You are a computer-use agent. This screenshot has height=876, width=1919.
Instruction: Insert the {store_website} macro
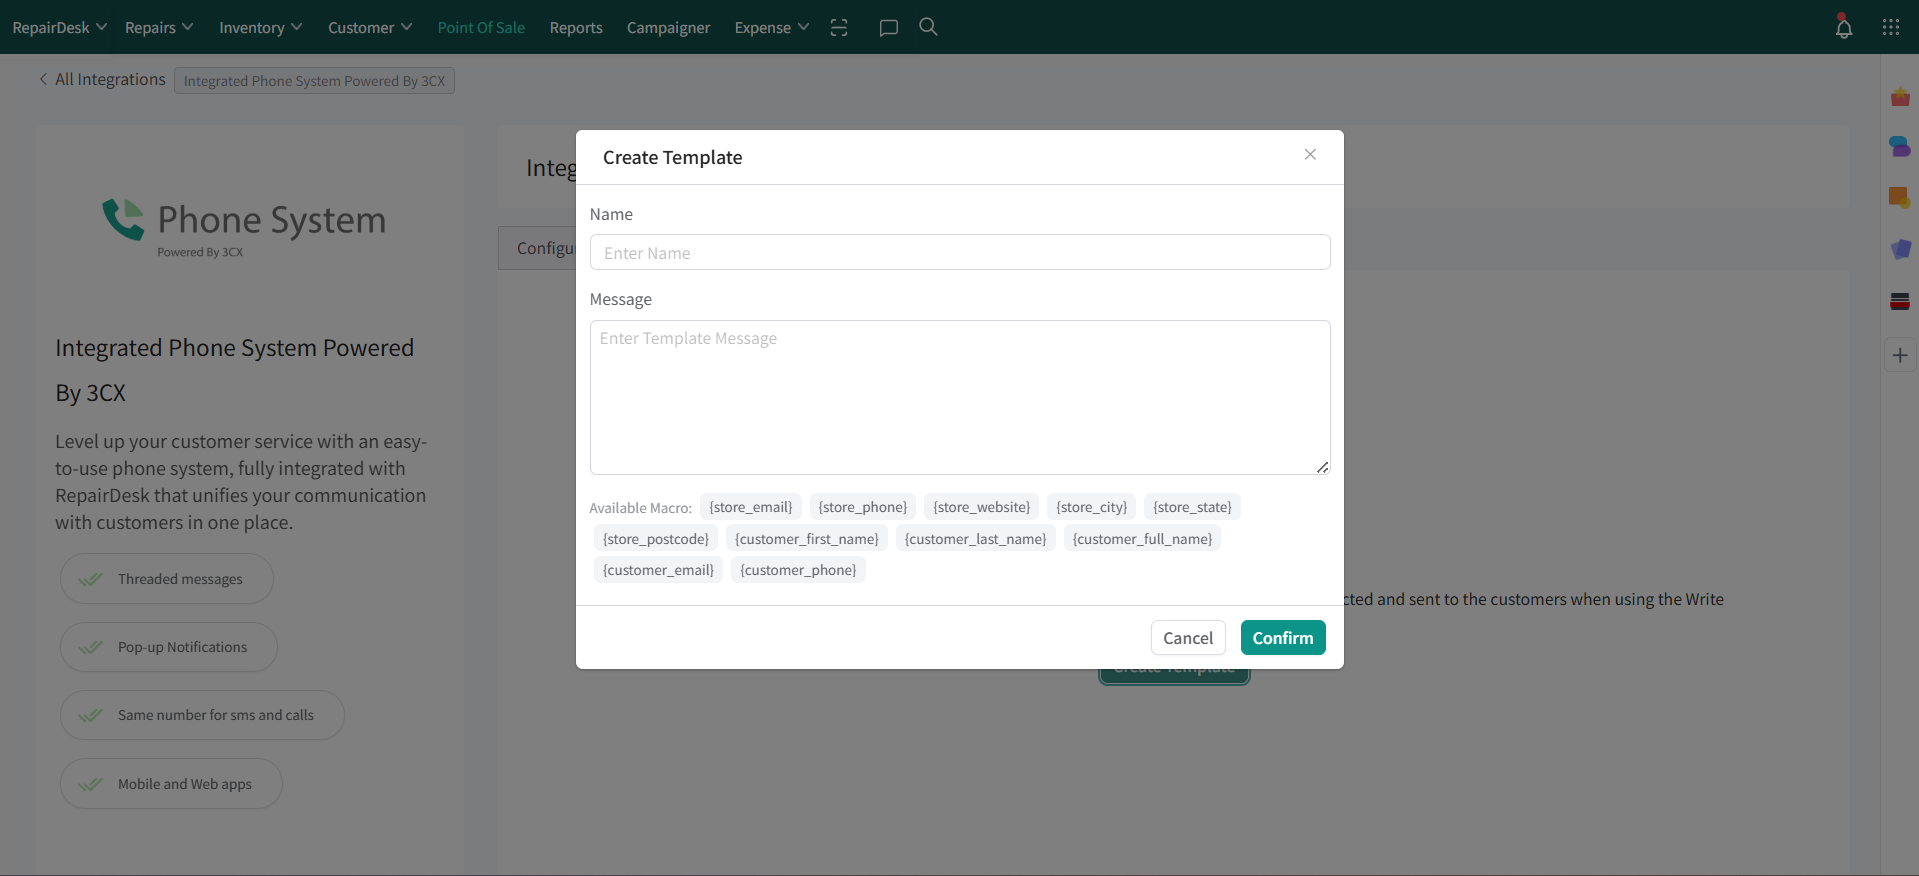(x=982, y=507)
